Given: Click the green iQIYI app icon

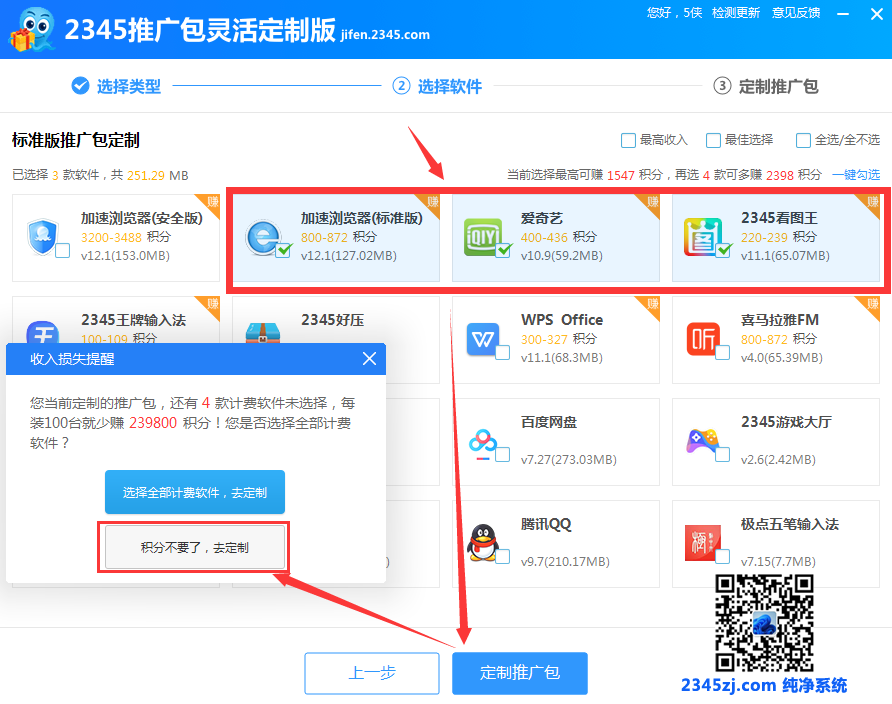Looking at the screenshot, I should 482,237.
